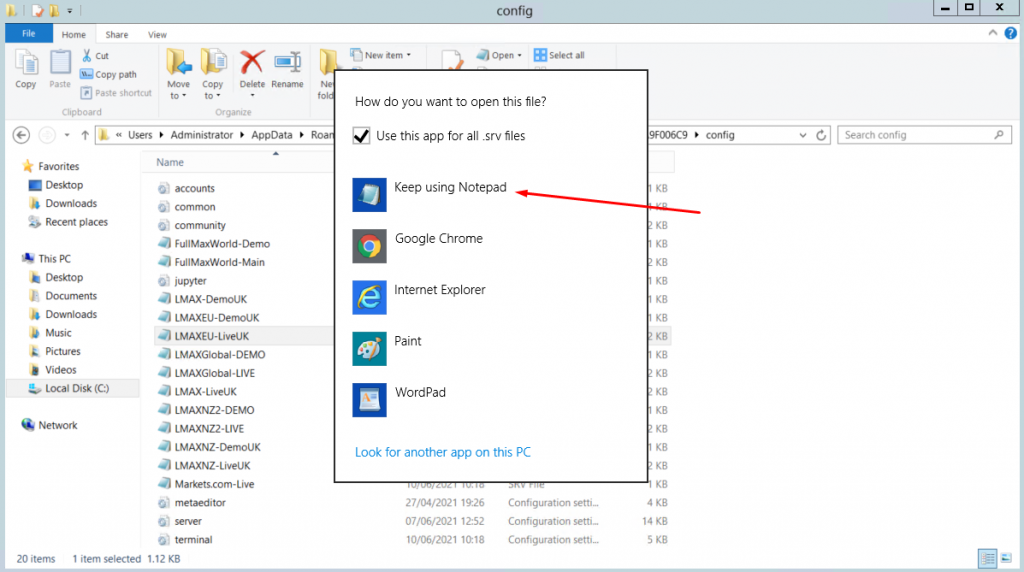Open the recent locations dropdown arrow
Image resolution: width=1024 pixels, height=572 pixels.
coord(67,135)
